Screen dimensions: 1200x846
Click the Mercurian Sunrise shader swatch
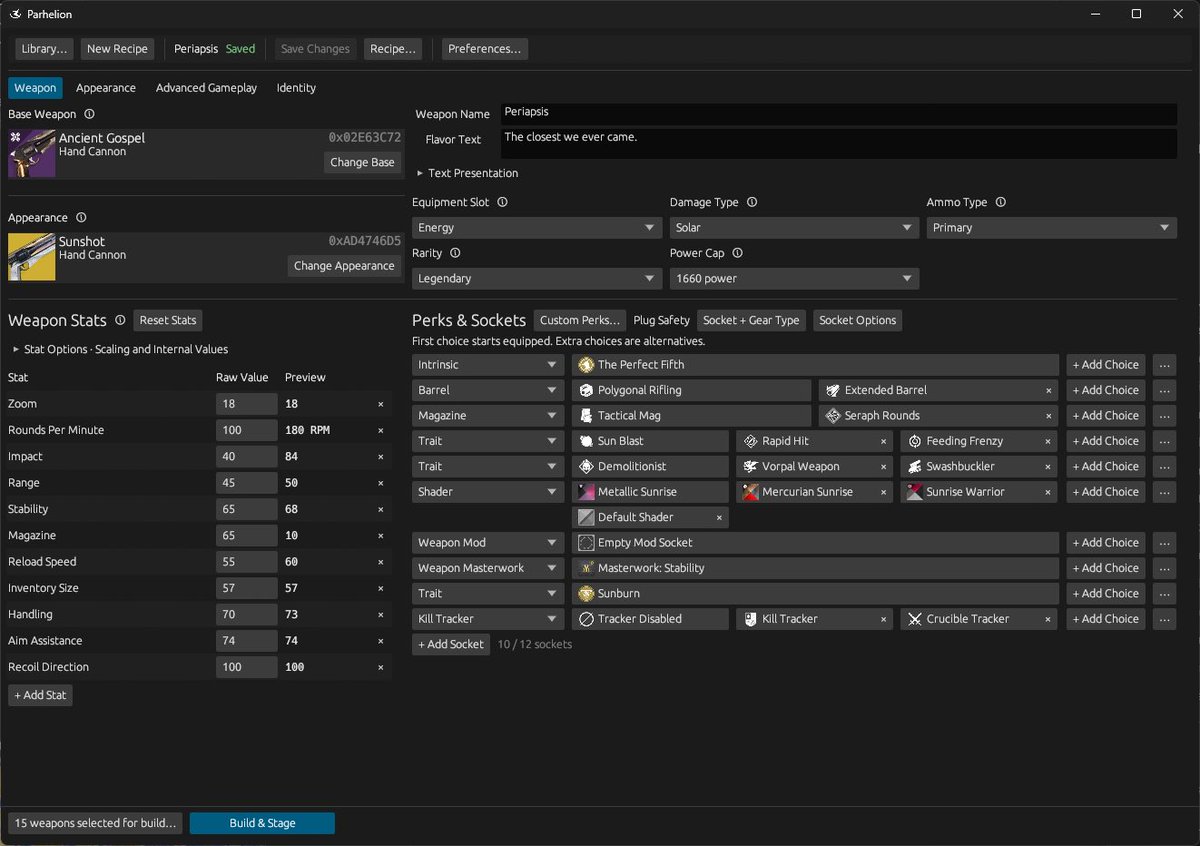(x=751, y=492)
